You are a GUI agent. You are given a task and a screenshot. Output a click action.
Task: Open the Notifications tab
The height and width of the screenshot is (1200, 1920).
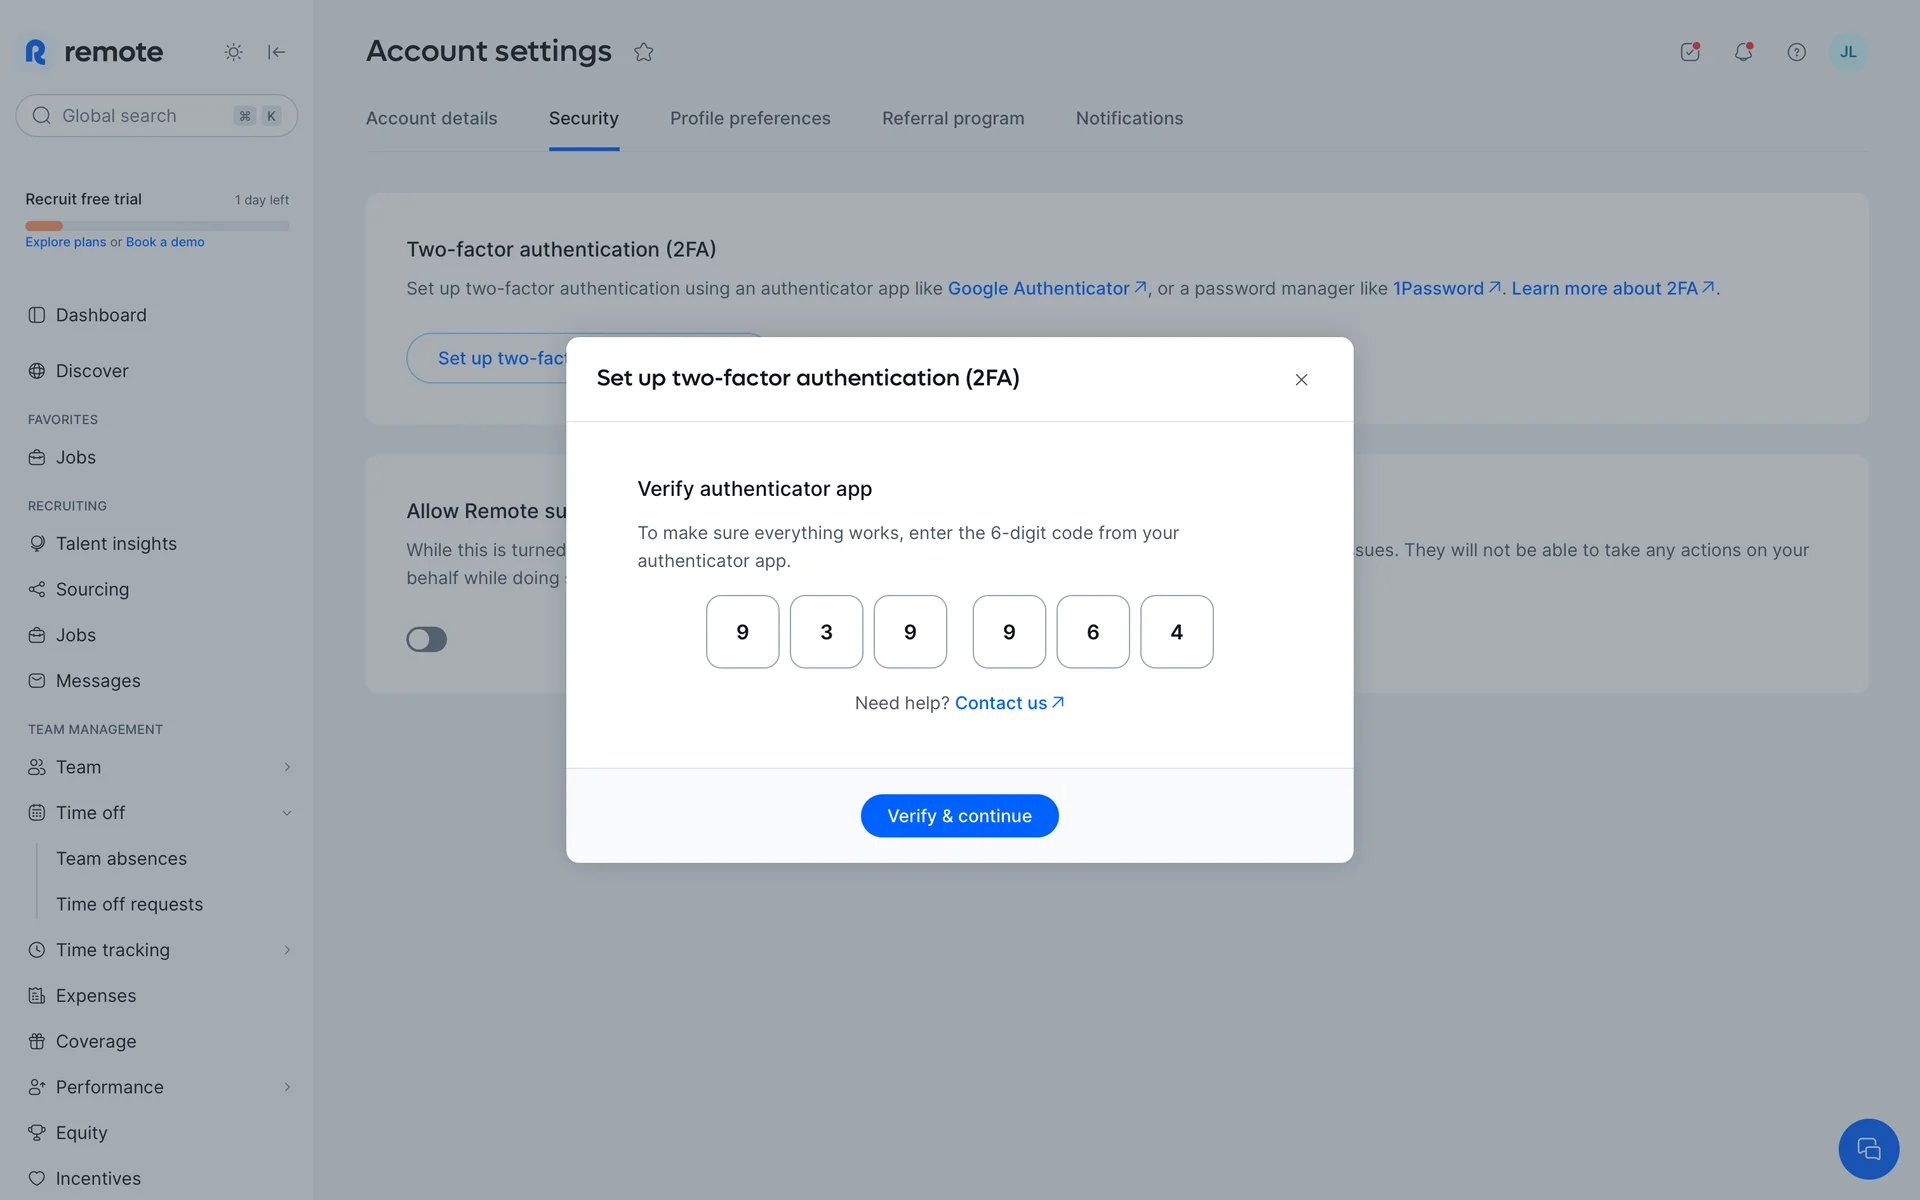click(x=1129, y=118)
